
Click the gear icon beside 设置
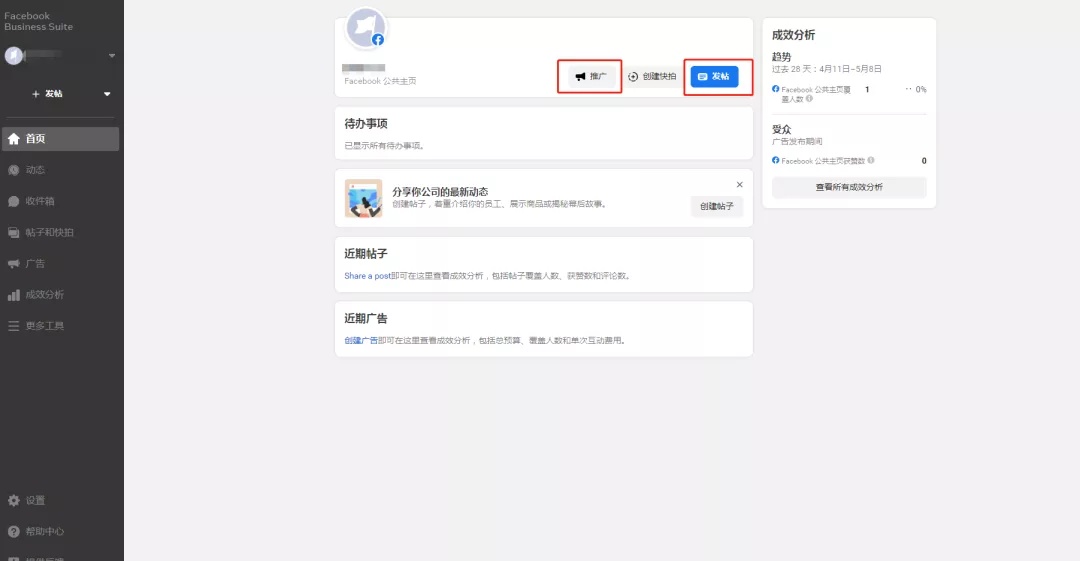[x=14, y=500]
